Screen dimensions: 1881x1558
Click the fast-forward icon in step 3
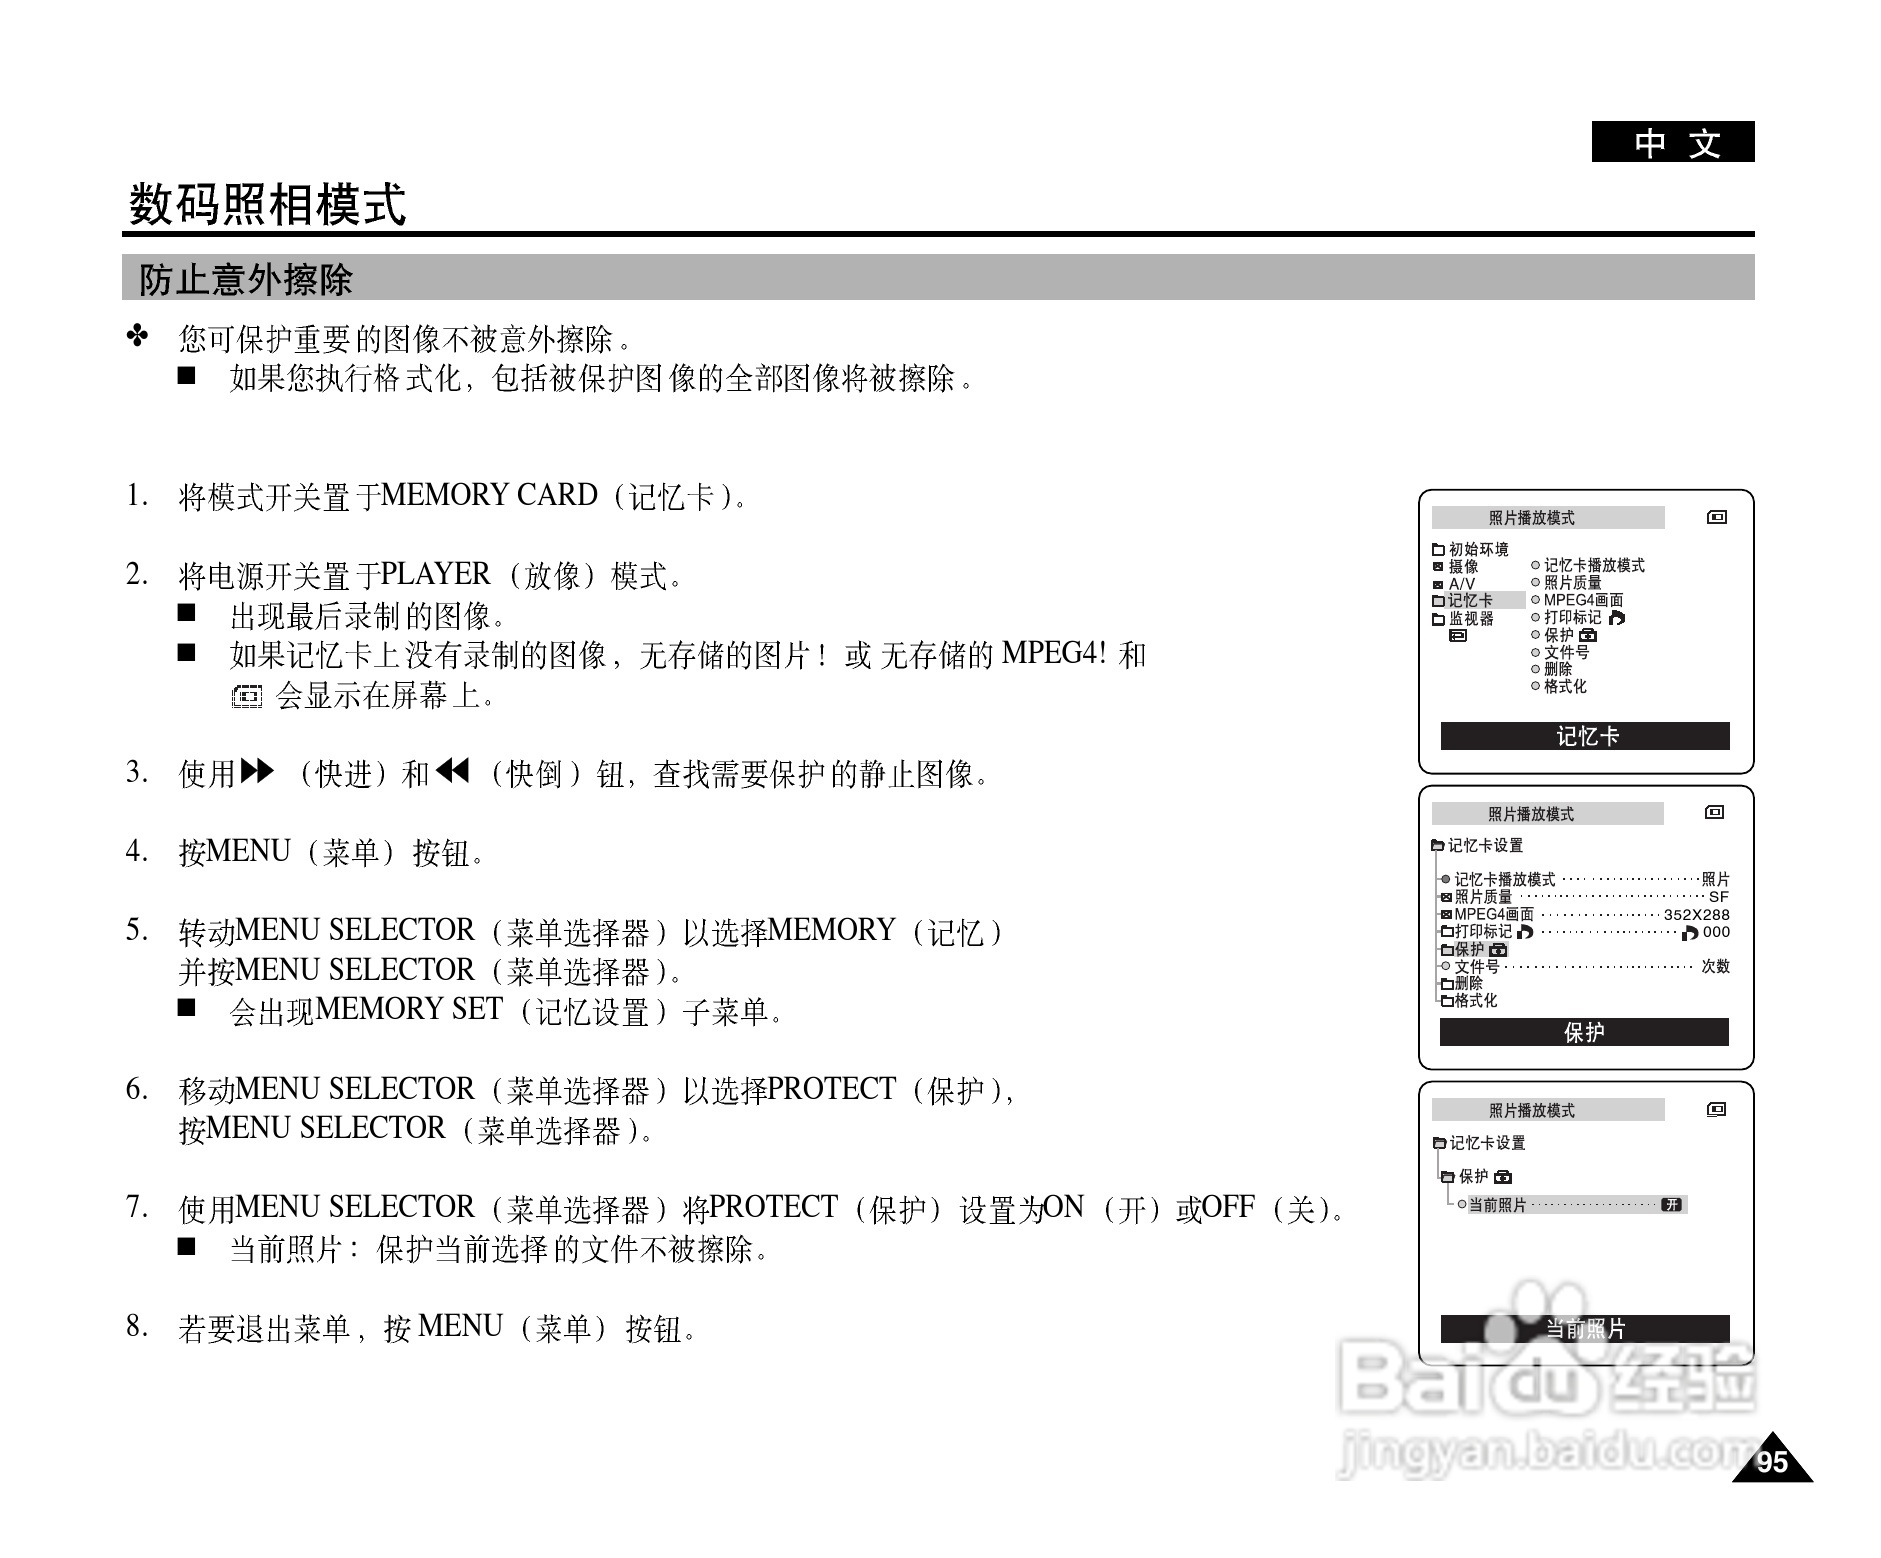point(258,772)
